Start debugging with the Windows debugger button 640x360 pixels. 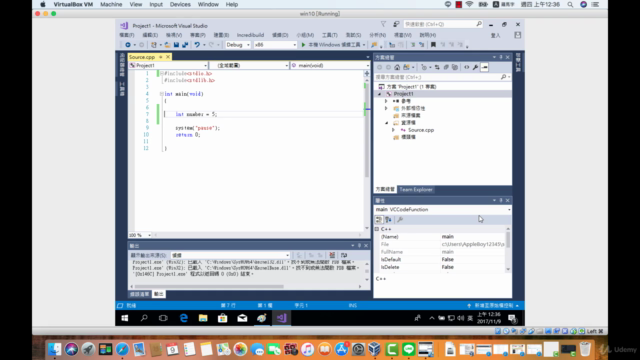click(x=332, y=45)
